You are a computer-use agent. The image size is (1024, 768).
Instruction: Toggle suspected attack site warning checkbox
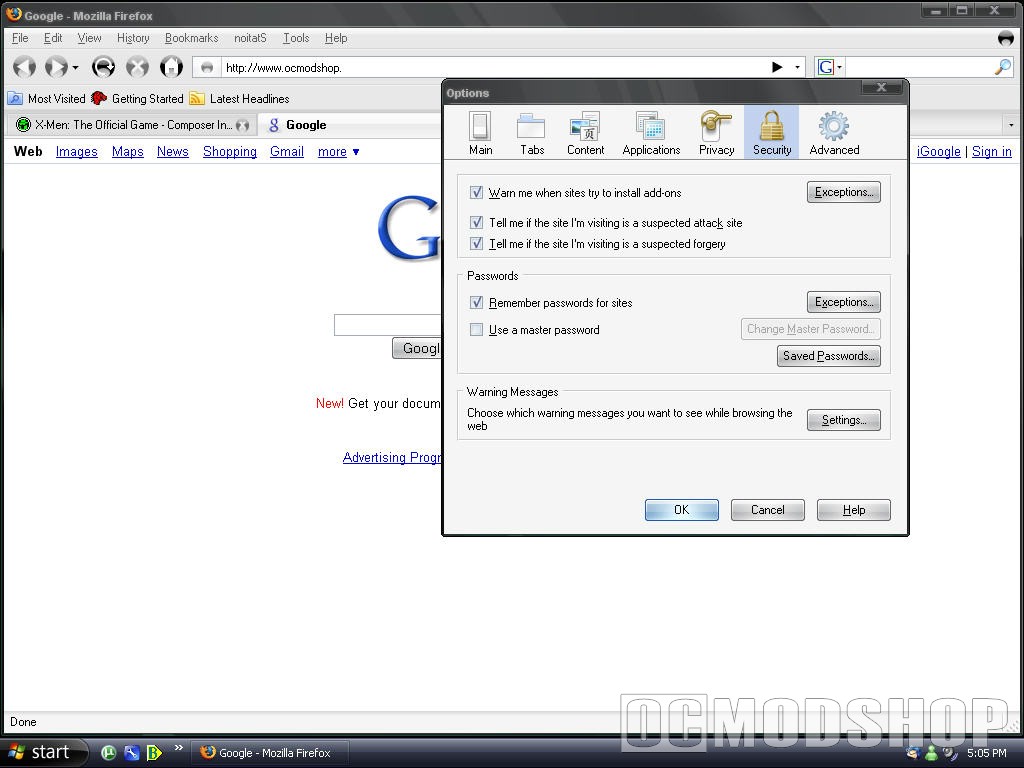(x=477, y=223)
